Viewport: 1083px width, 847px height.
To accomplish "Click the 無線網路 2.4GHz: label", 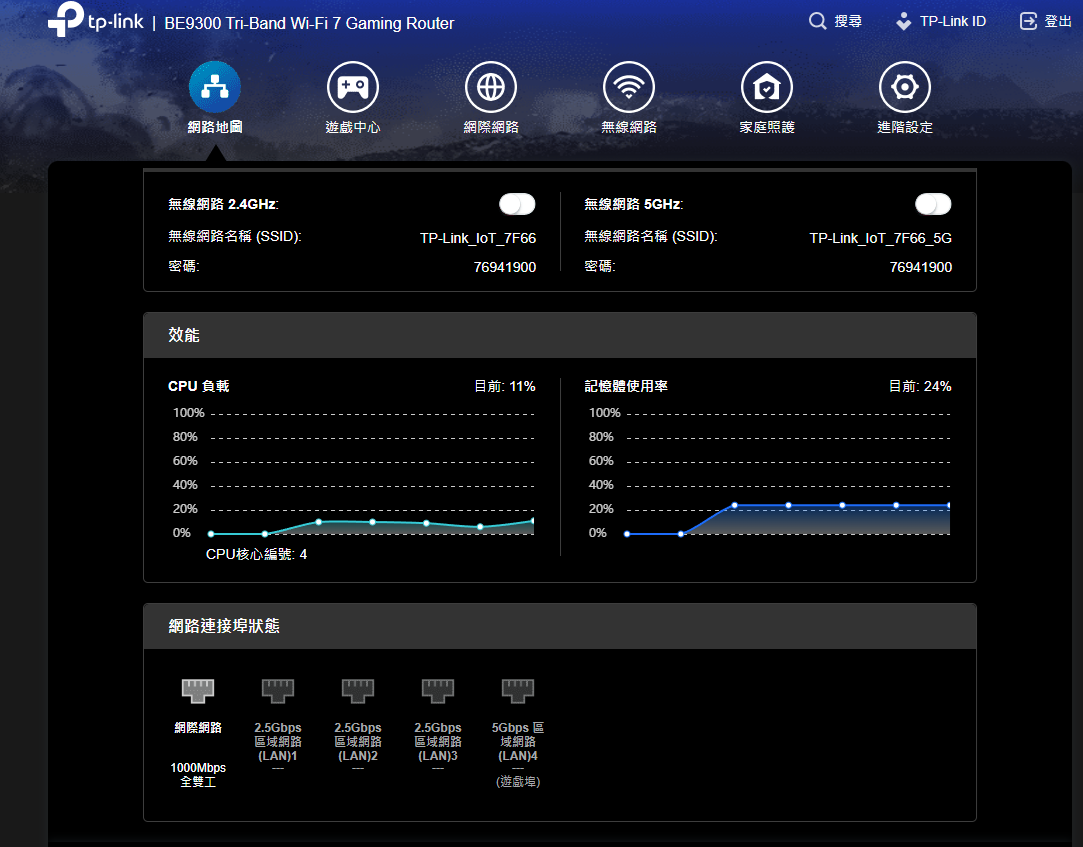I will click(224, 204).
